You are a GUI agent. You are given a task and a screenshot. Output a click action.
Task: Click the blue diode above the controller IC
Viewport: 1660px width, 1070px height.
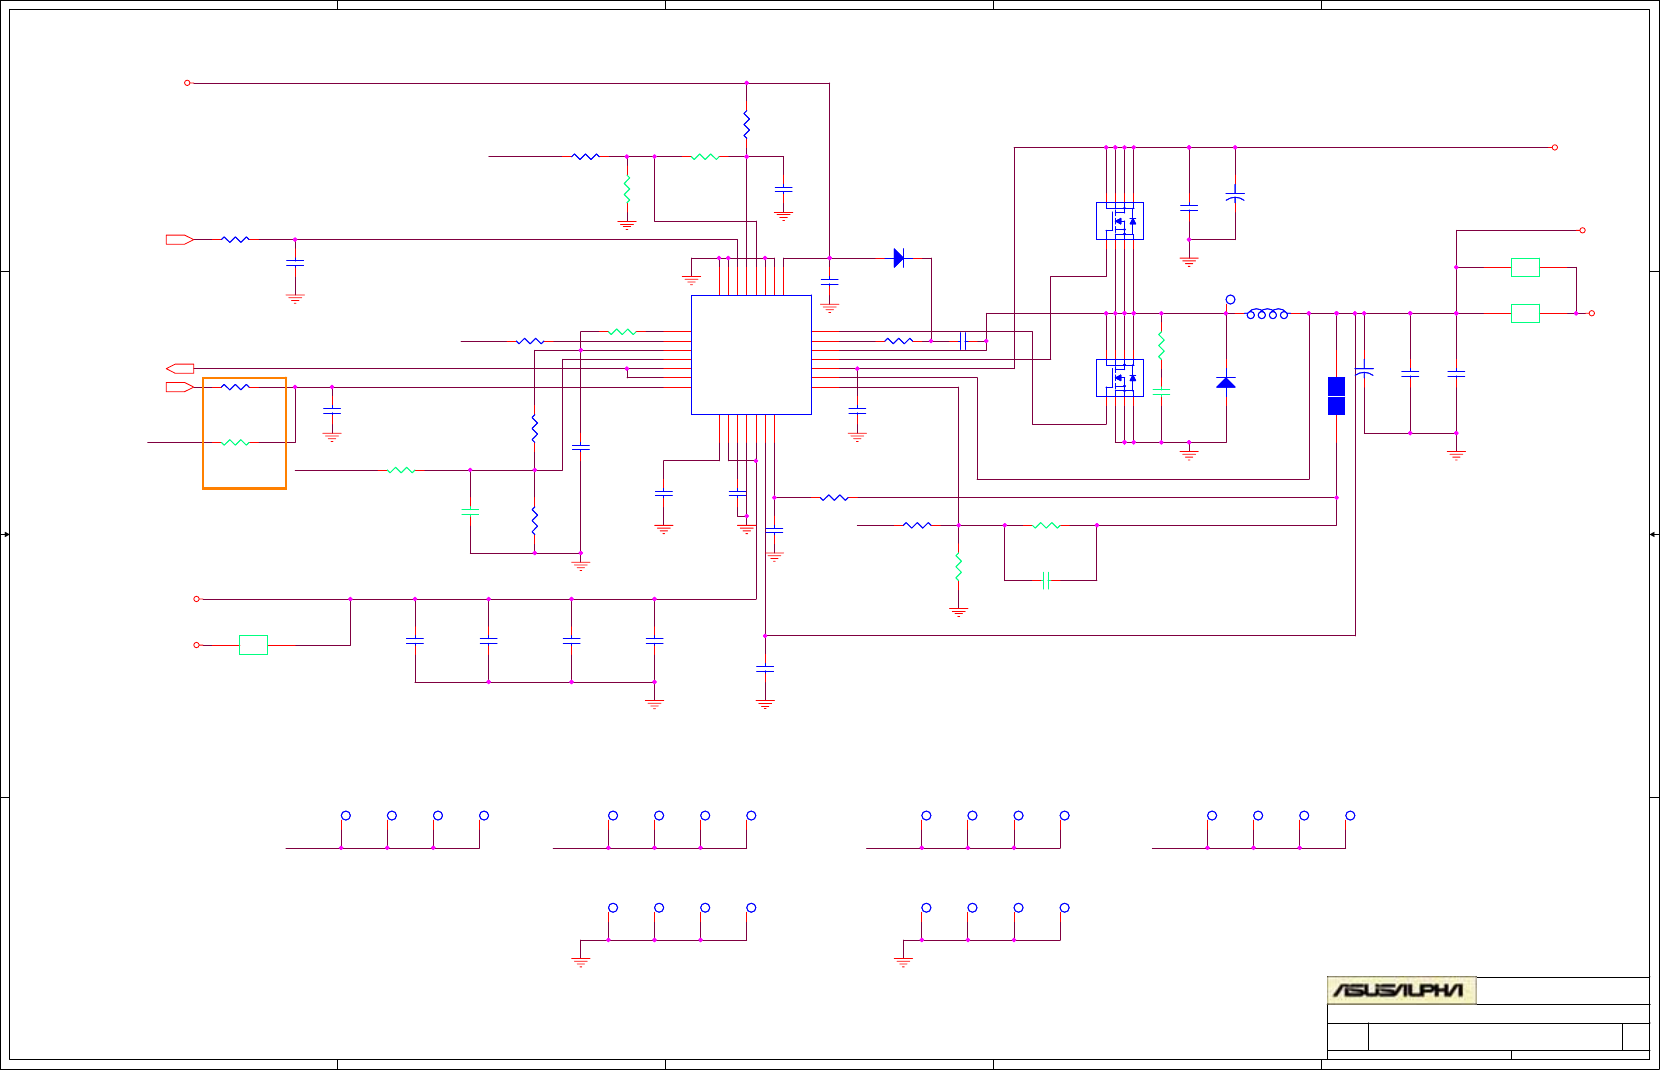(x=899, y=258)
